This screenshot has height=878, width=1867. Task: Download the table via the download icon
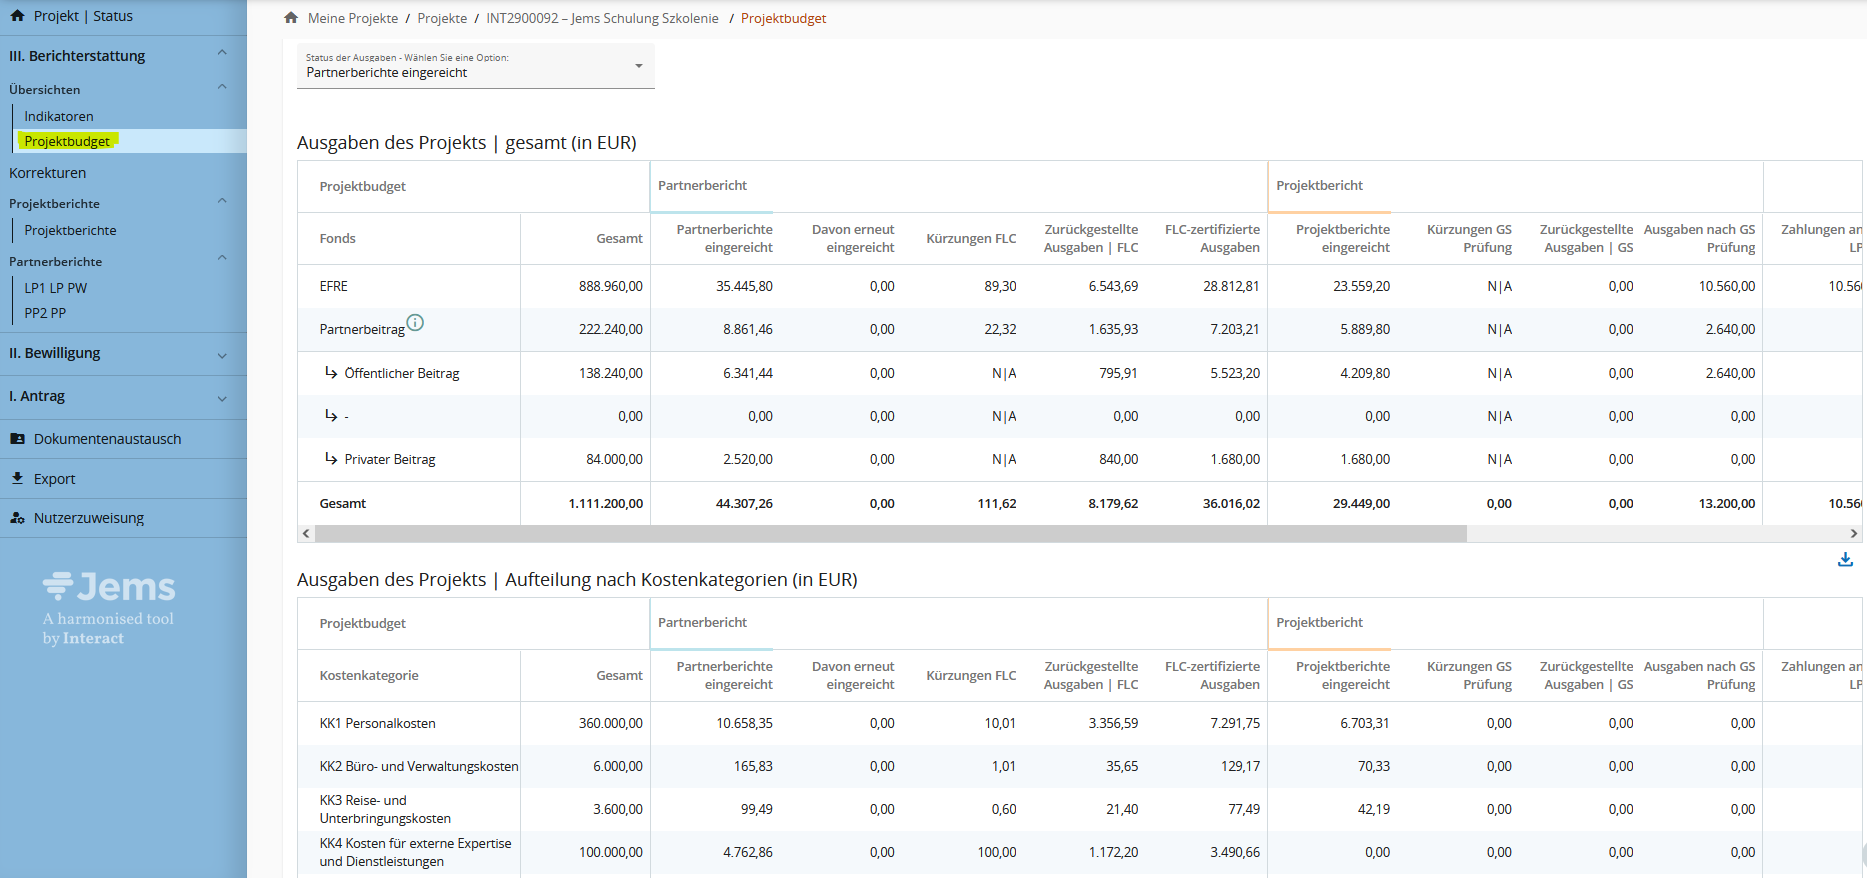tap(1845, 560)
